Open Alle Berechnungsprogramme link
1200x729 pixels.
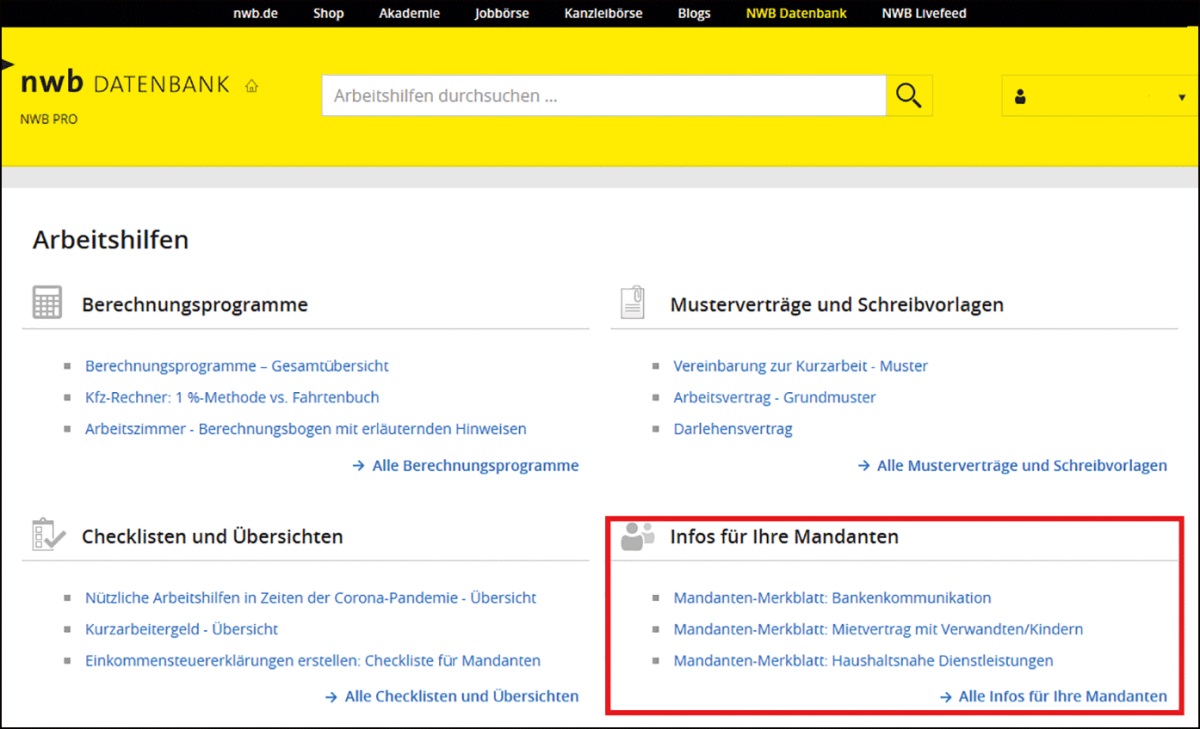474,465
